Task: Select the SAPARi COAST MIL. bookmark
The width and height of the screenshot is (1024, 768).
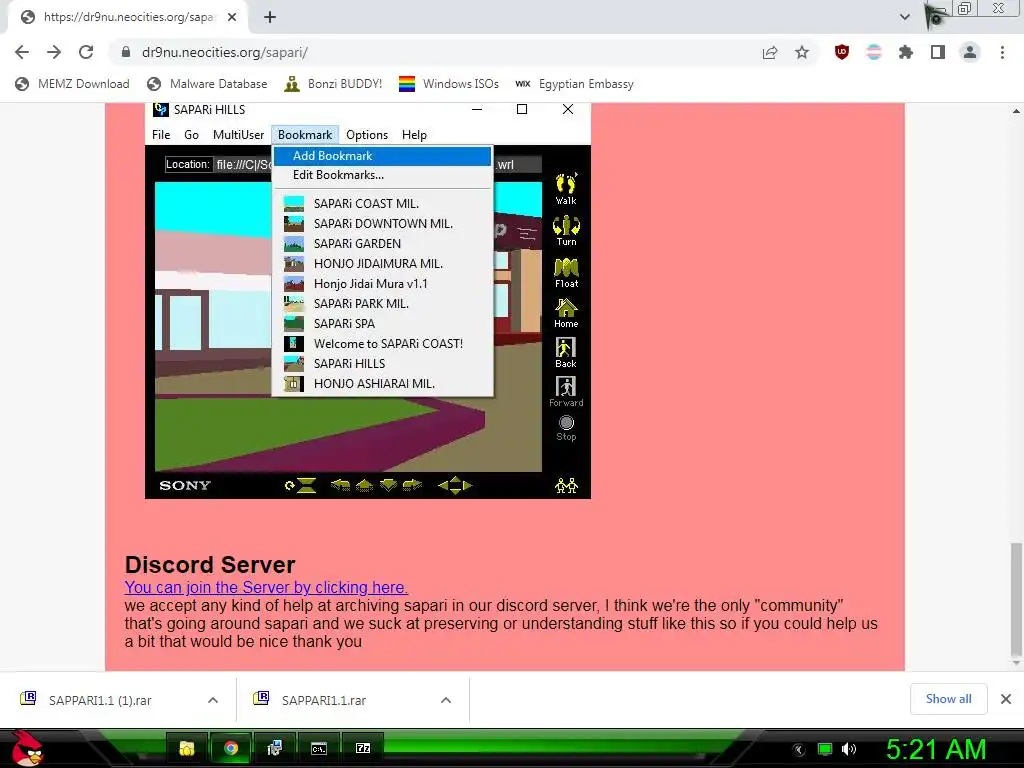Action: (x=382, y=204)
